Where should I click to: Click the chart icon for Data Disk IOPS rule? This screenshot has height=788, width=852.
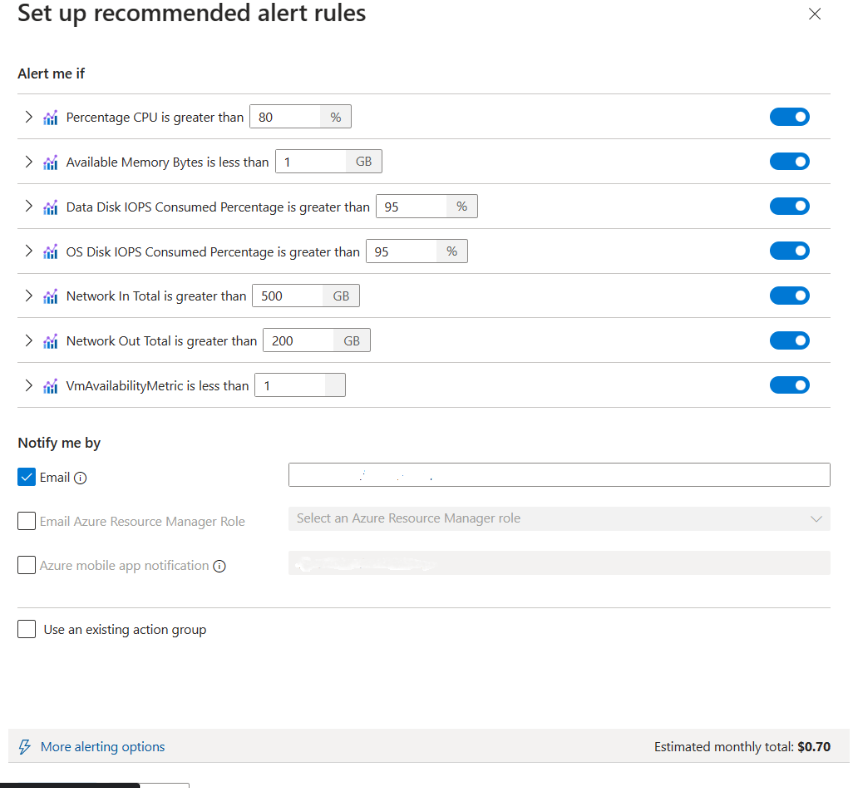coord(50,206)
